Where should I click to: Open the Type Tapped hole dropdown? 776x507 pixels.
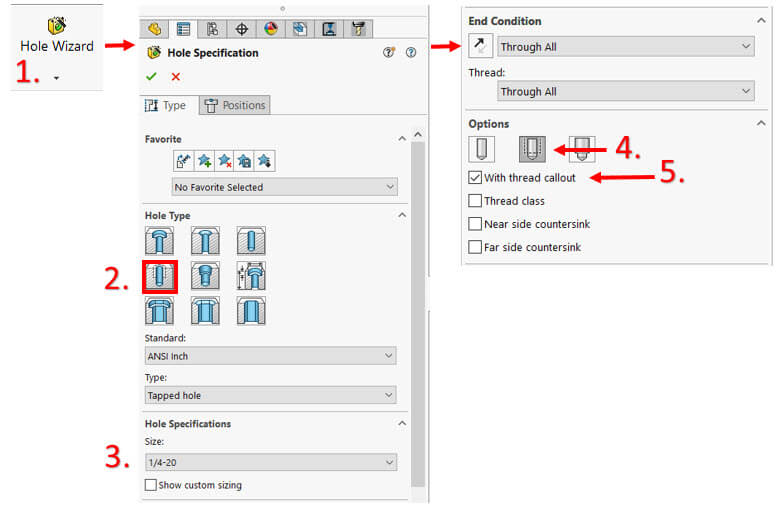tap(270, 396)
